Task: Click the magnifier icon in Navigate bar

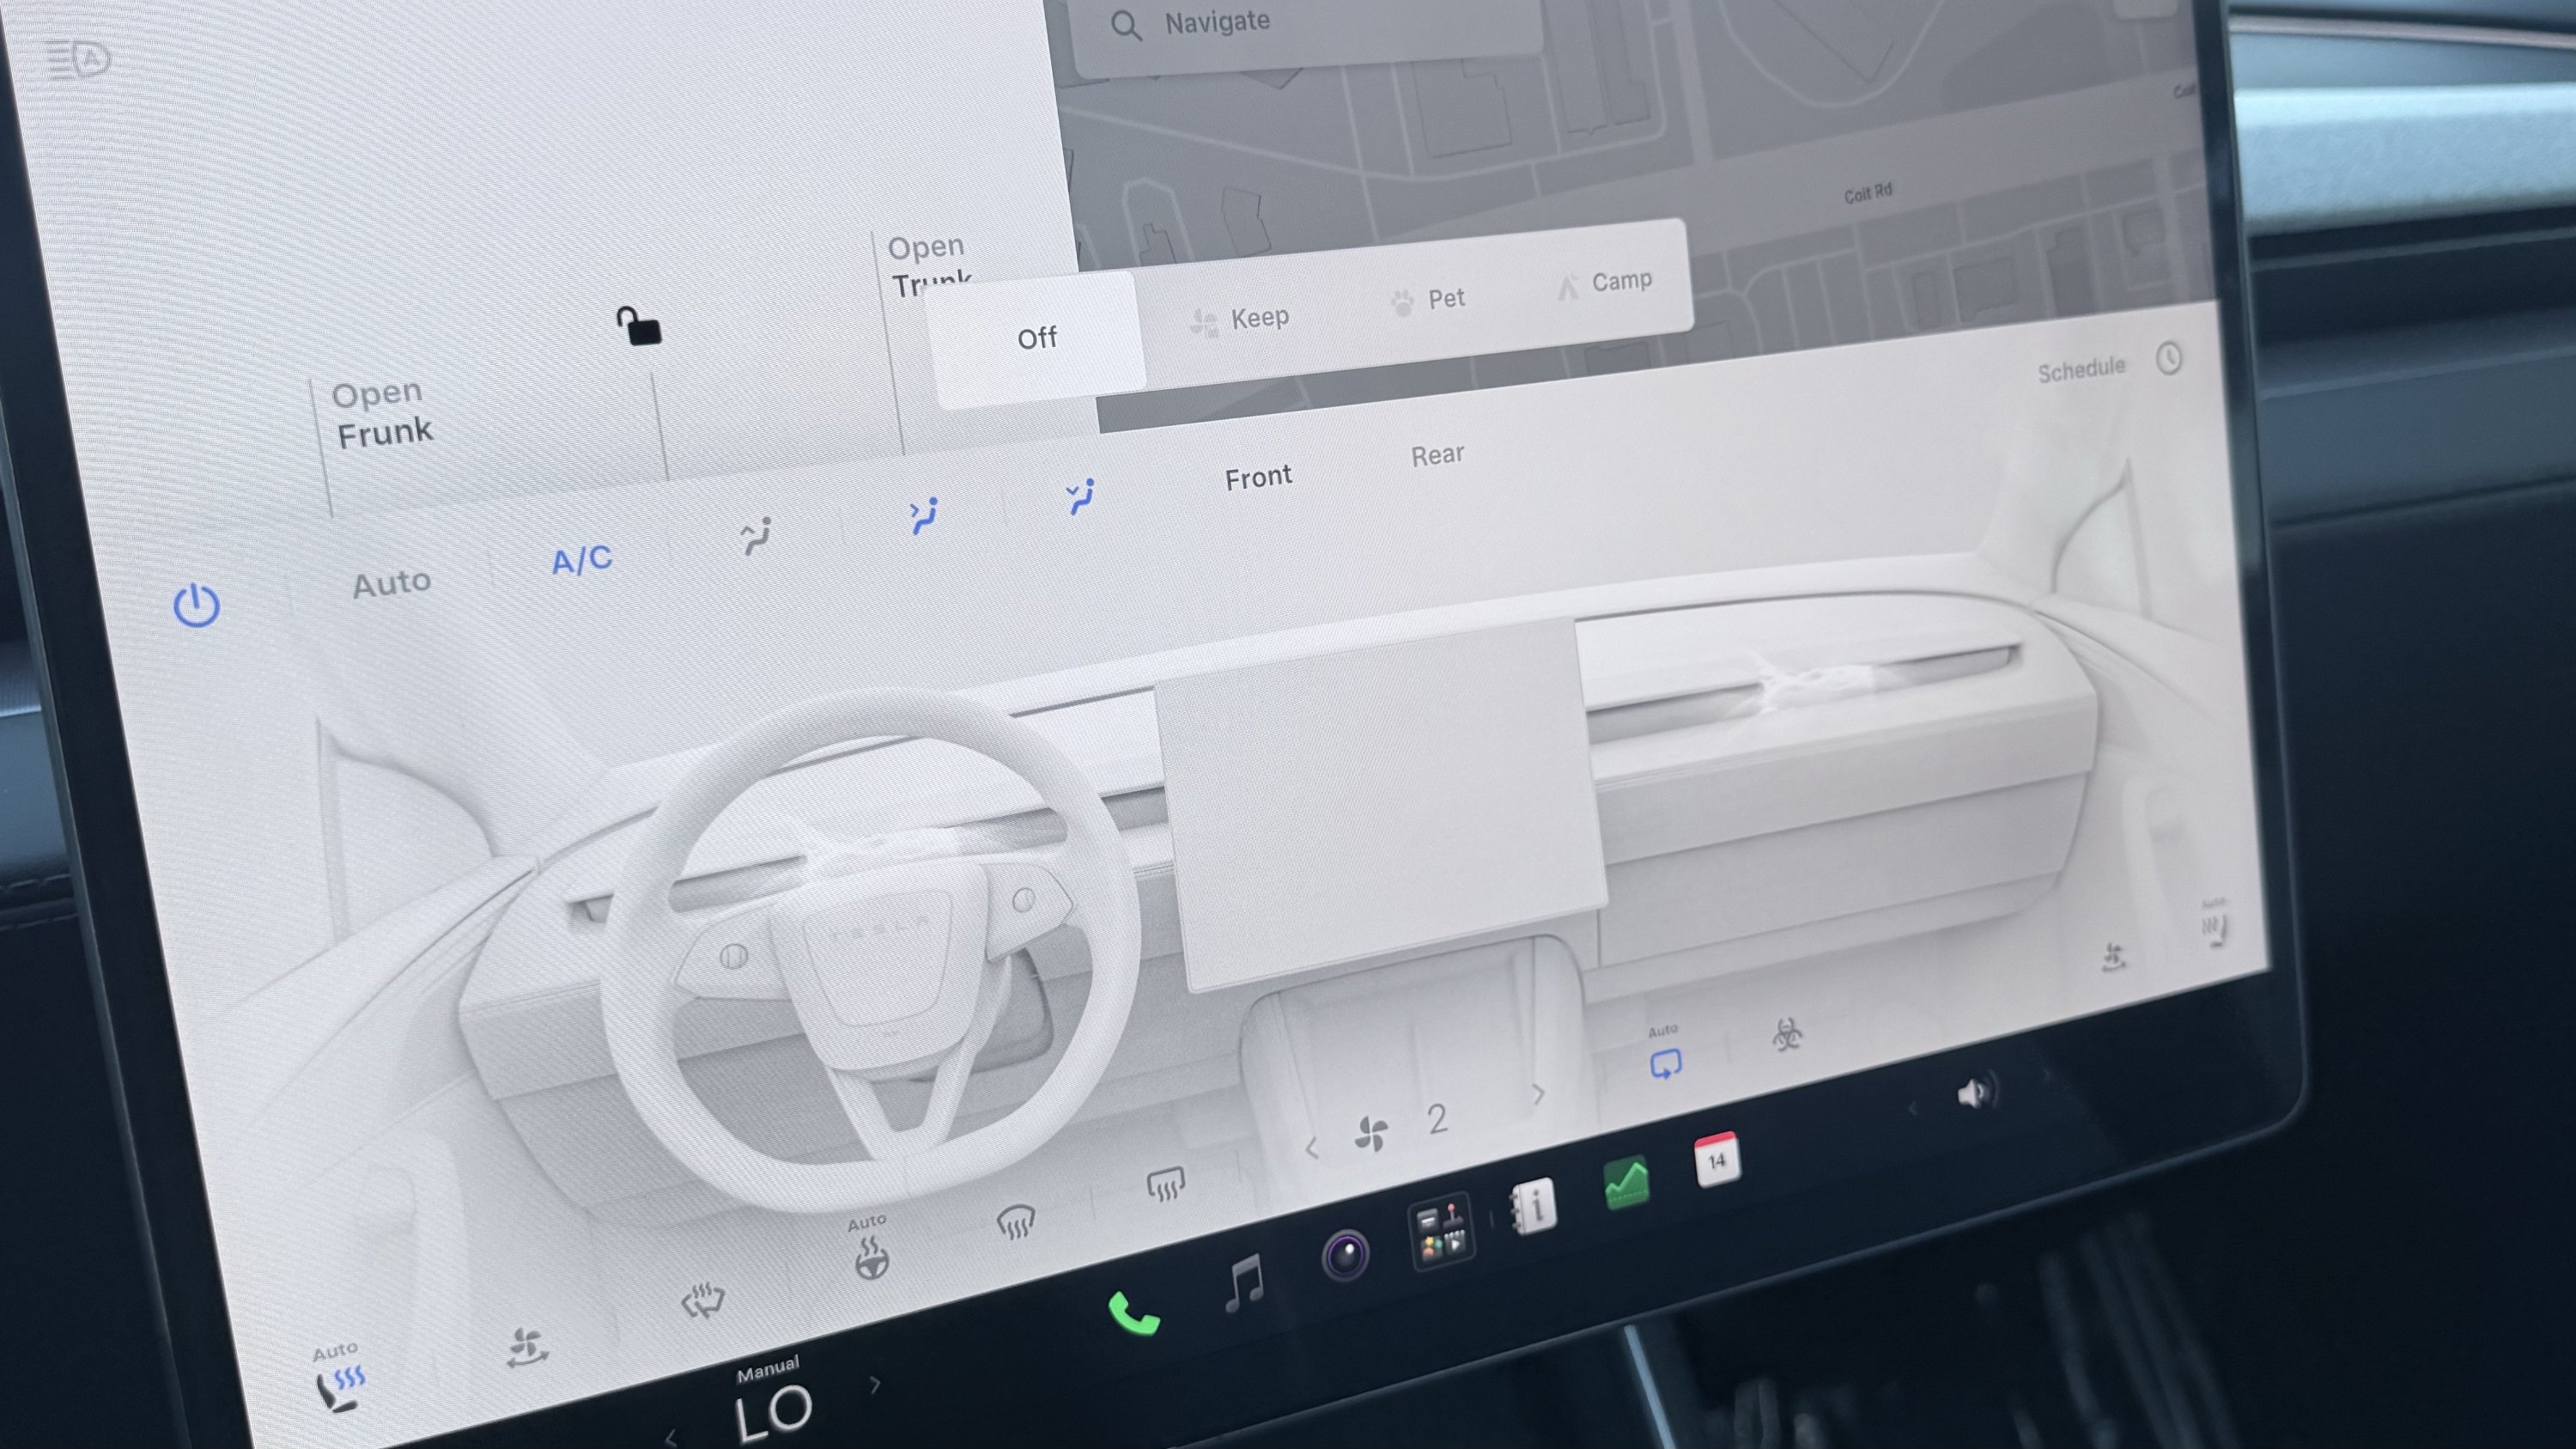Action: coord(1126,26)
